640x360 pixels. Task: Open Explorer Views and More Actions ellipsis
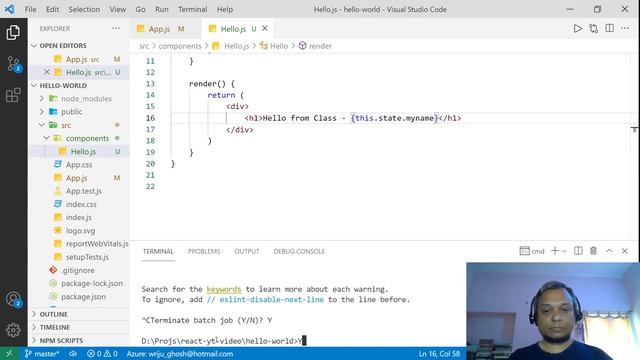[x=116, y=29]
